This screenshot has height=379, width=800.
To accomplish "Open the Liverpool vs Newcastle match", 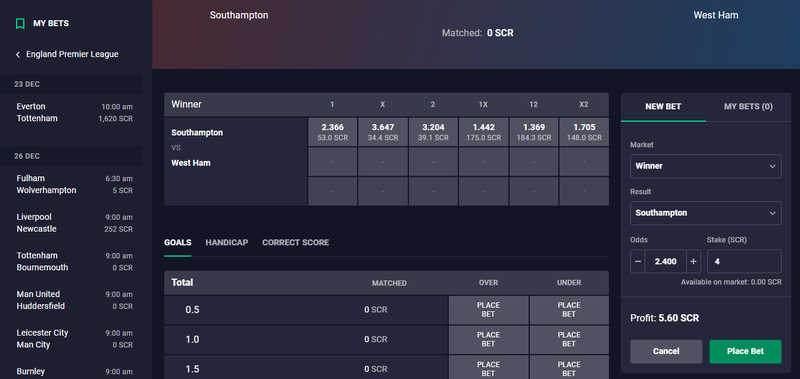I will [x=74, y=223].
